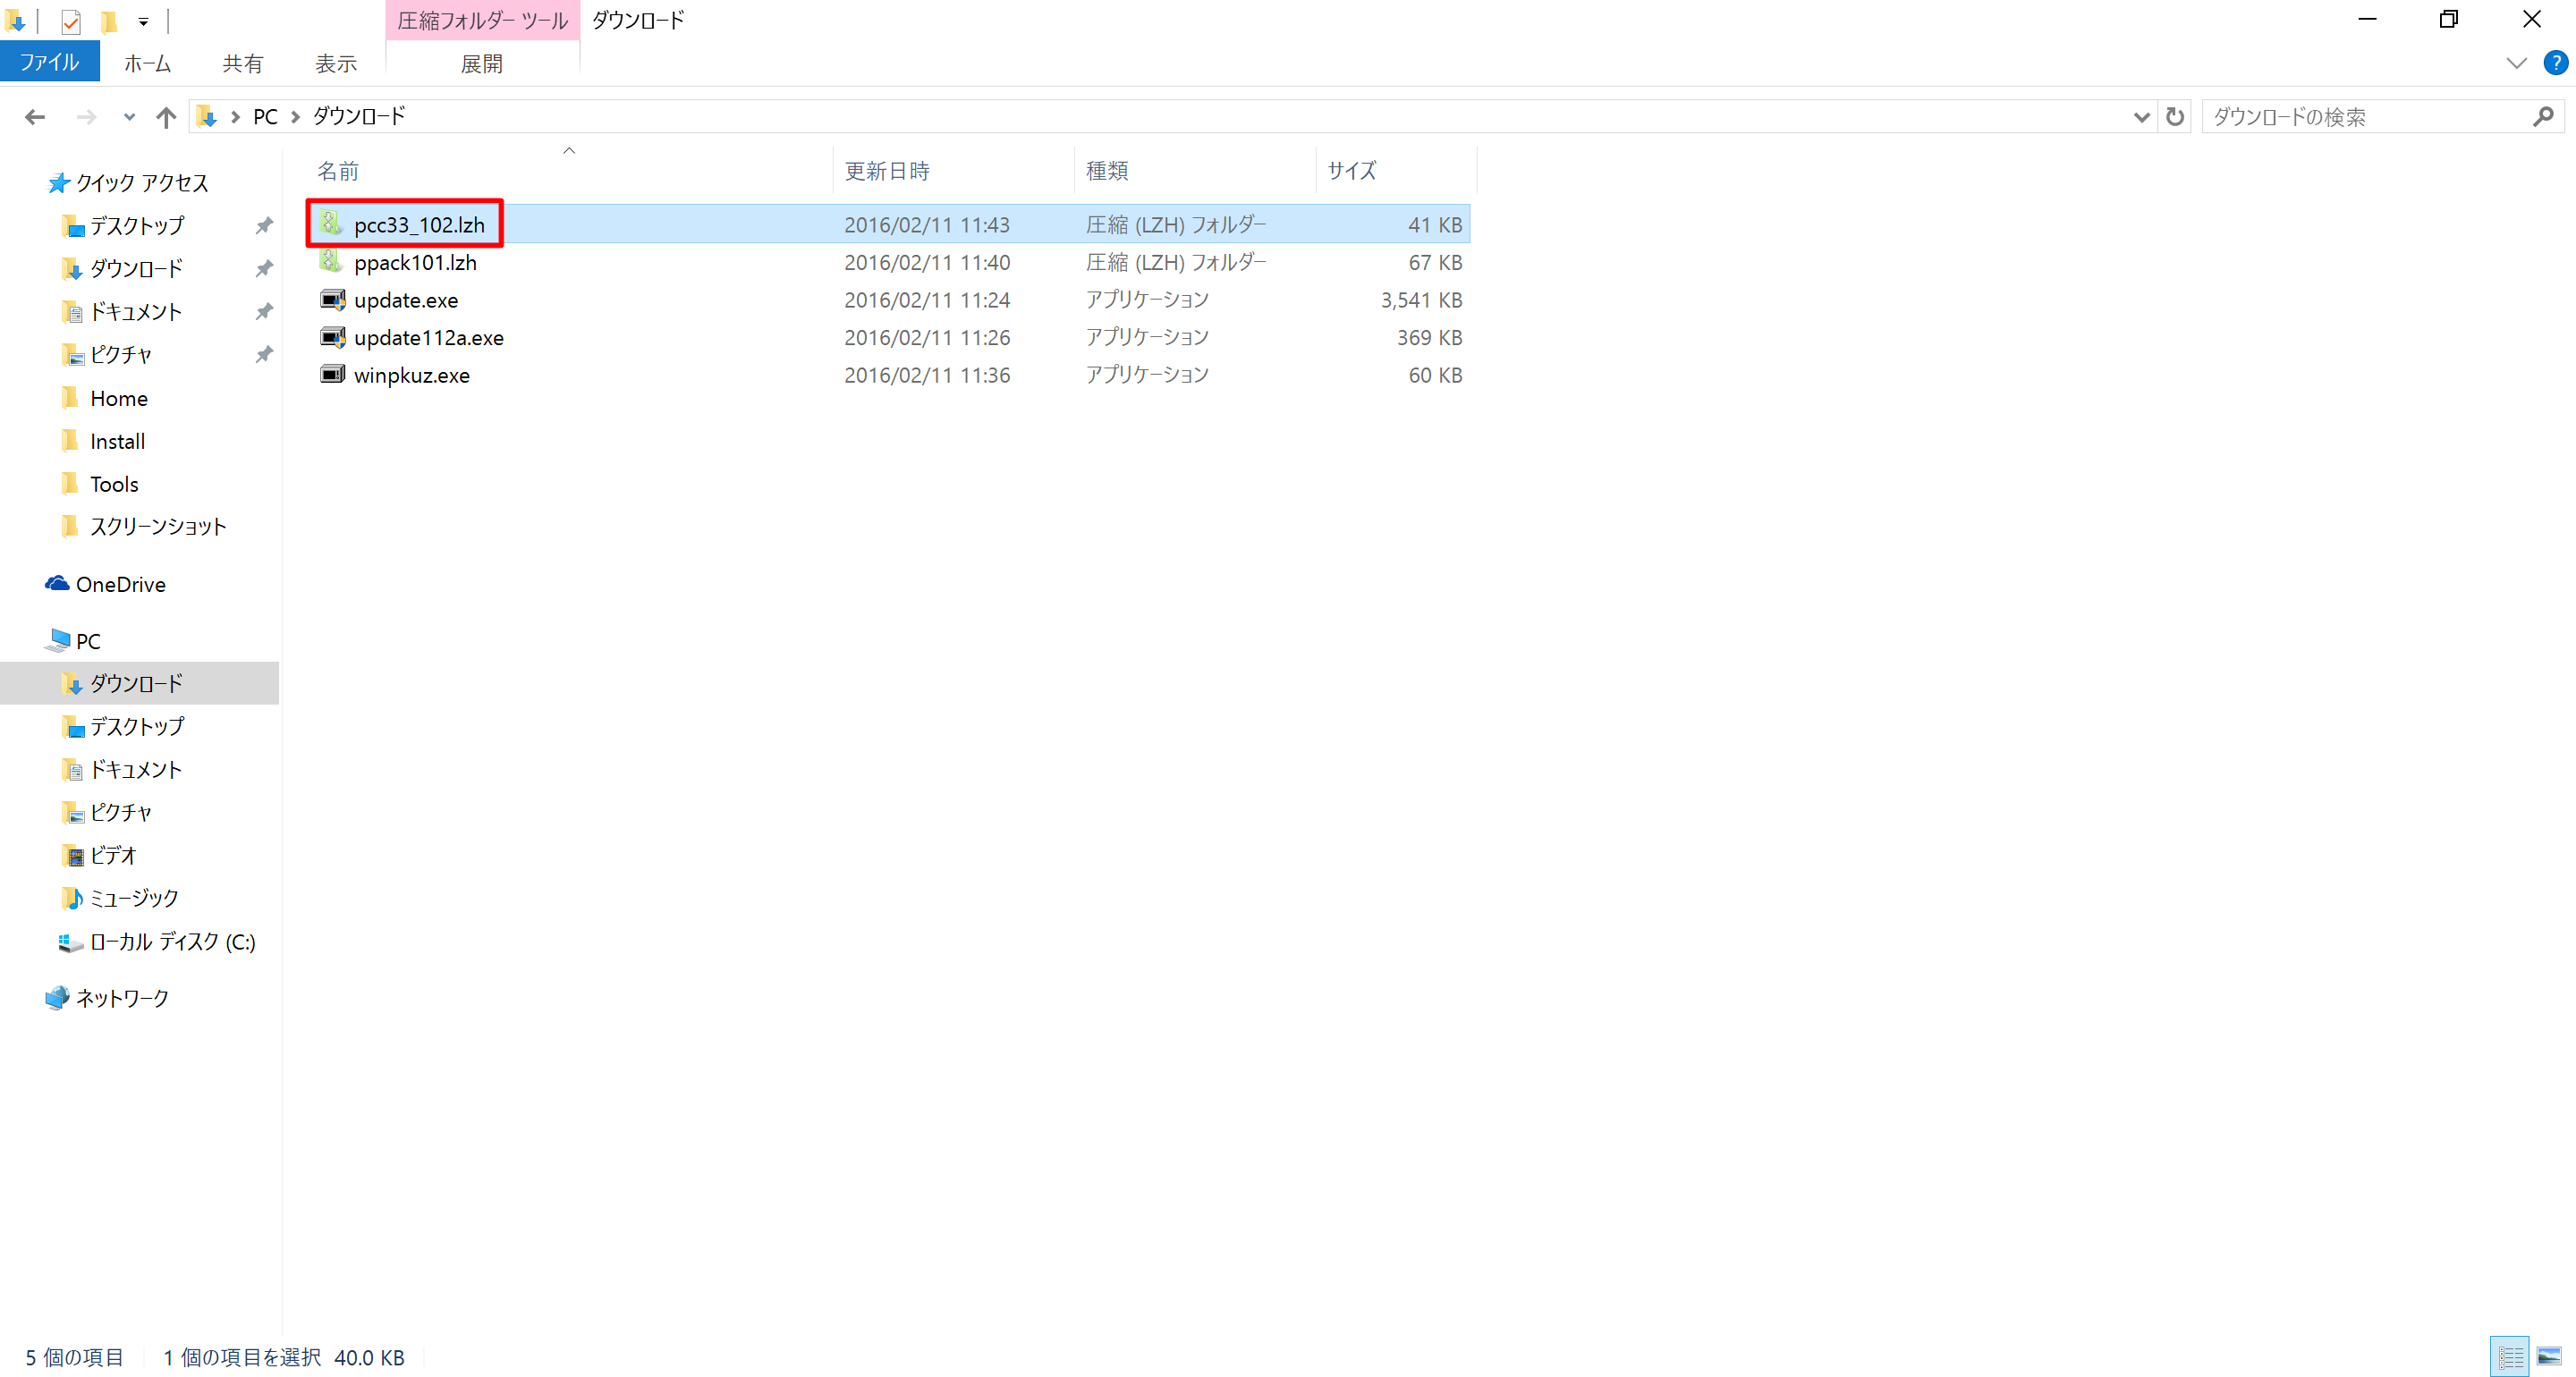This screenshot has height=1377, width=2576.
Task: Open the Tools folder in navigation pane
Action: pos(114,484)
